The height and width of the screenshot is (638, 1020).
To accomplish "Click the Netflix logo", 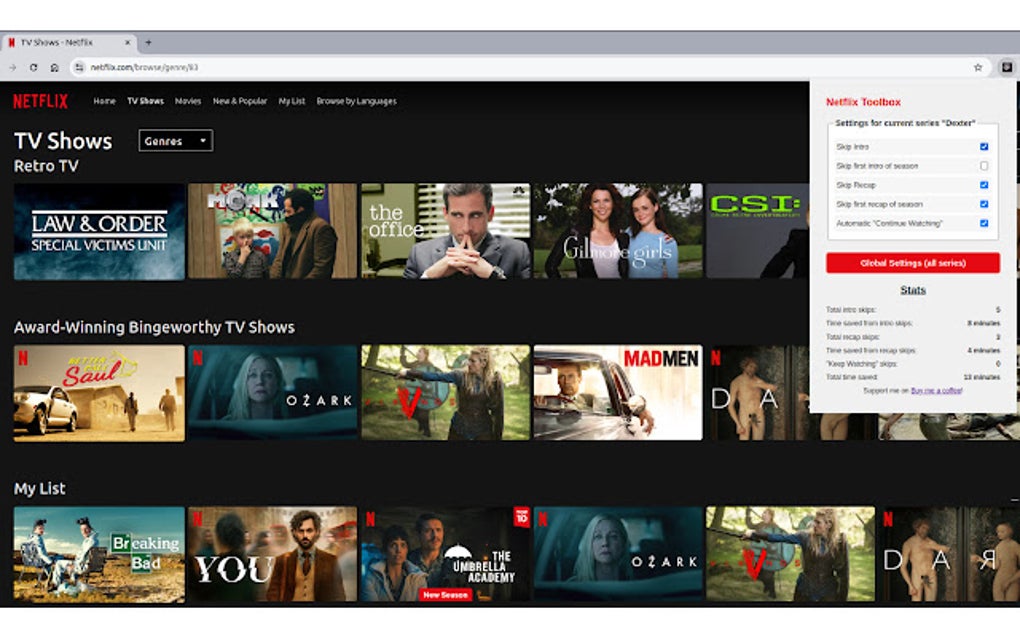I will click(40, 101).
